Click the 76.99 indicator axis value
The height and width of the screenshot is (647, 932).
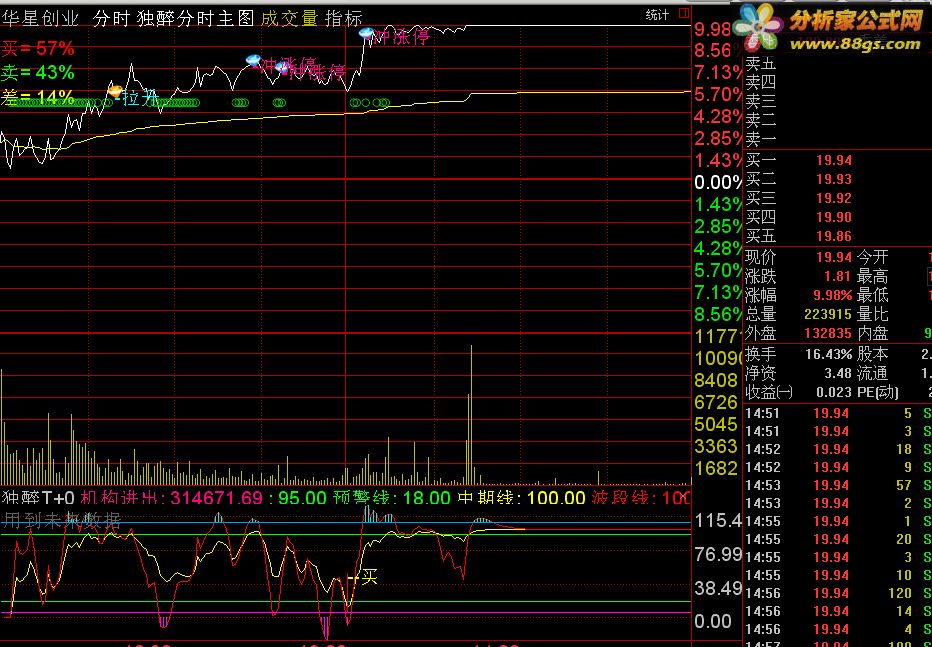(x=718, y=555)
